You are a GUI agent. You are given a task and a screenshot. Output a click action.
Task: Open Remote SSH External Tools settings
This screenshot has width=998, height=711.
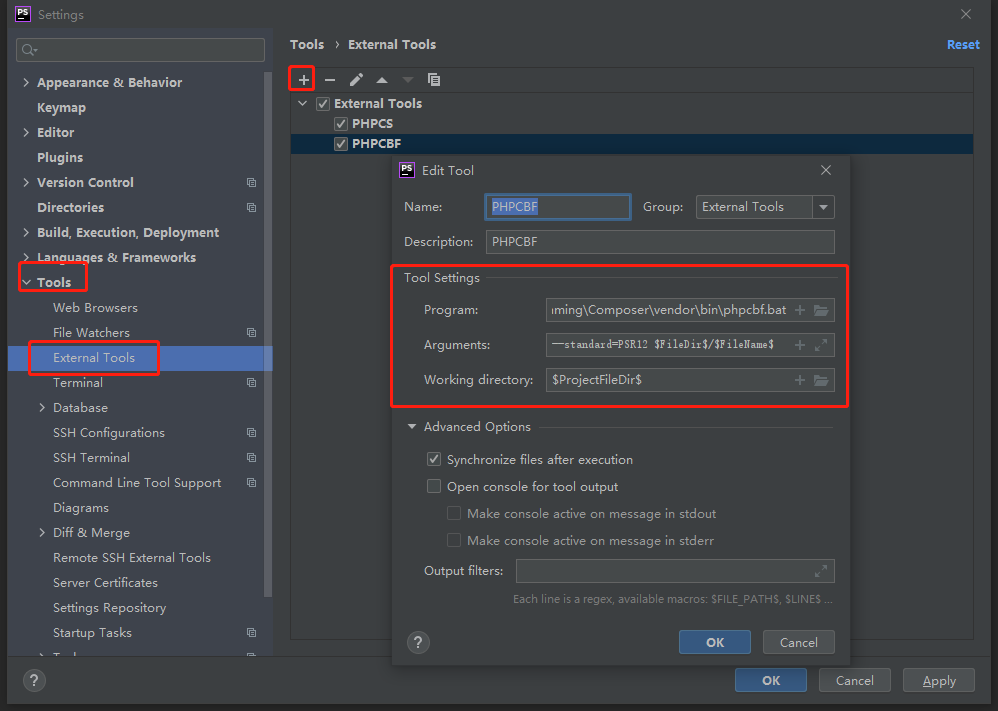[132, 558]
